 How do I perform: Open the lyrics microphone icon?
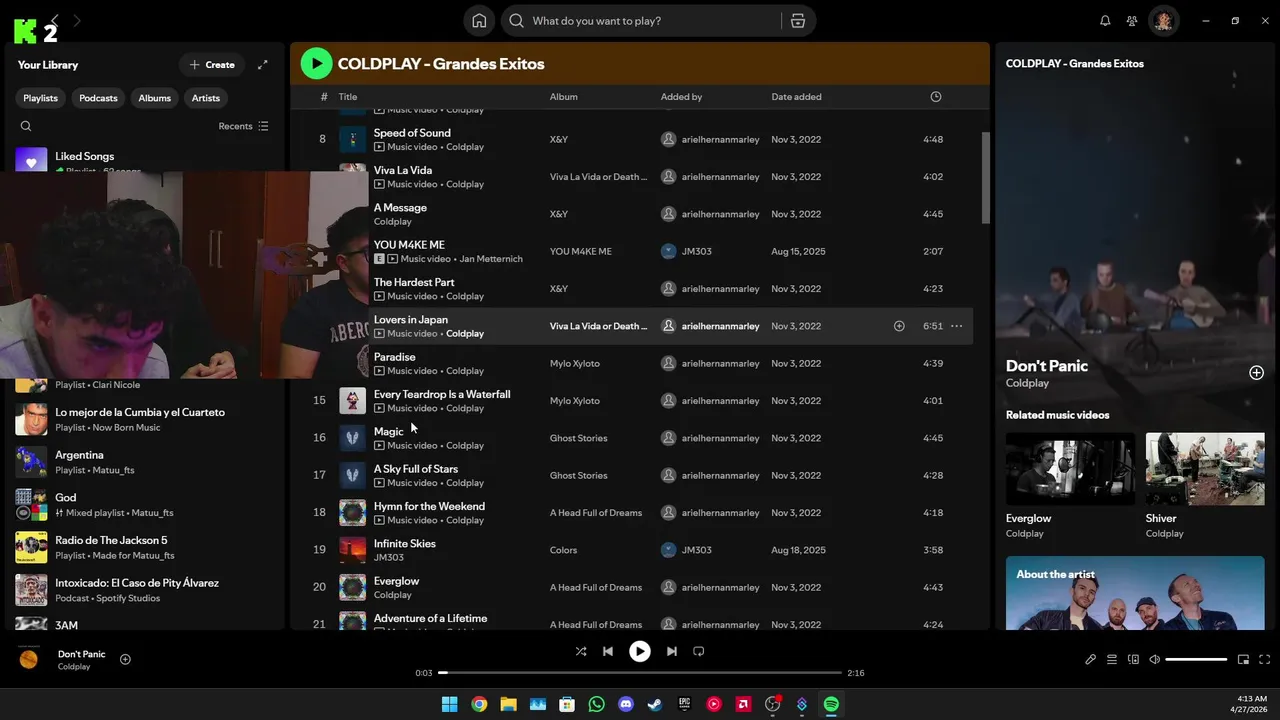coord(1091,660)
